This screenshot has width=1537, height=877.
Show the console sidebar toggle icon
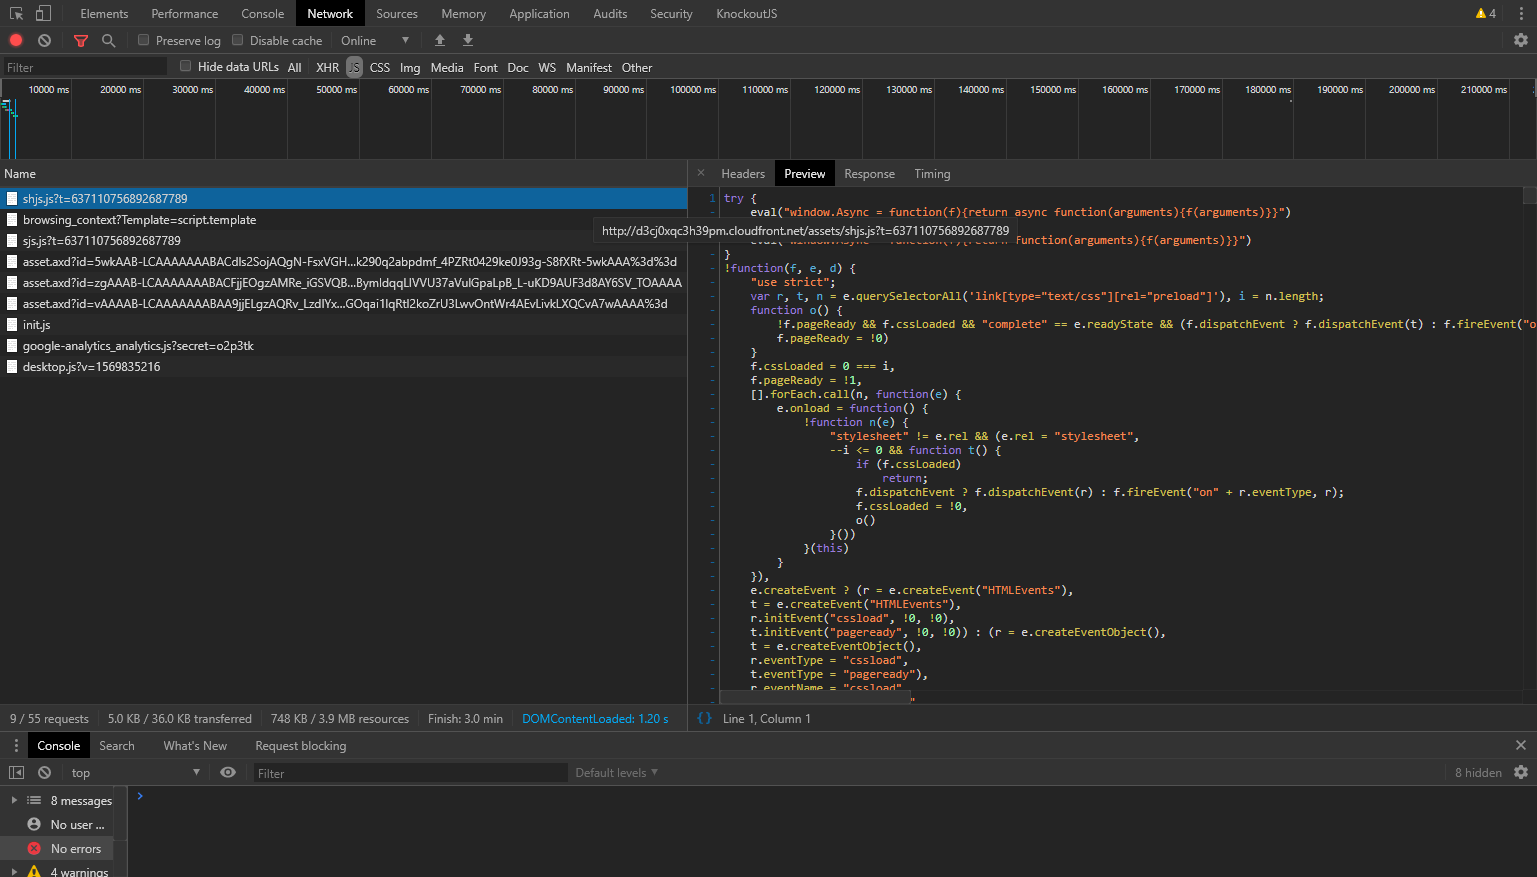16,772
